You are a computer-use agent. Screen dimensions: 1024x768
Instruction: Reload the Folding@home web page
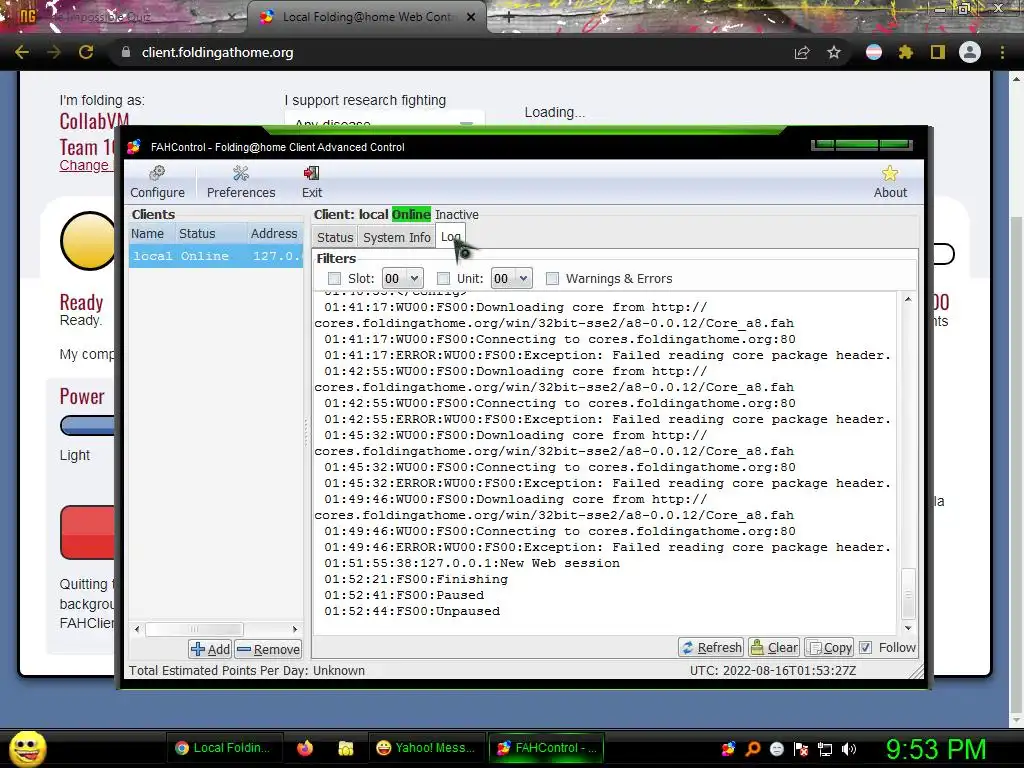point(86,52)
